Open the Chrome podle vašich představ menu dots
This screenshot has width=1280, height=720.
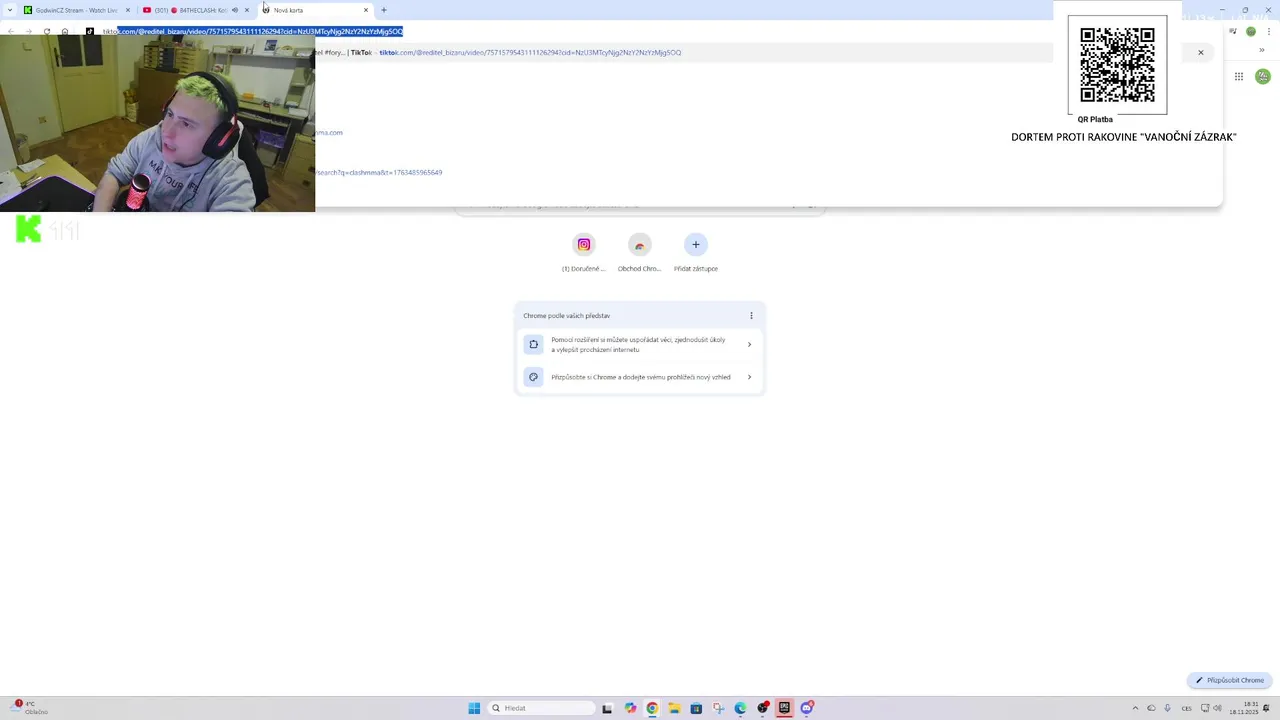click(751, 316)
